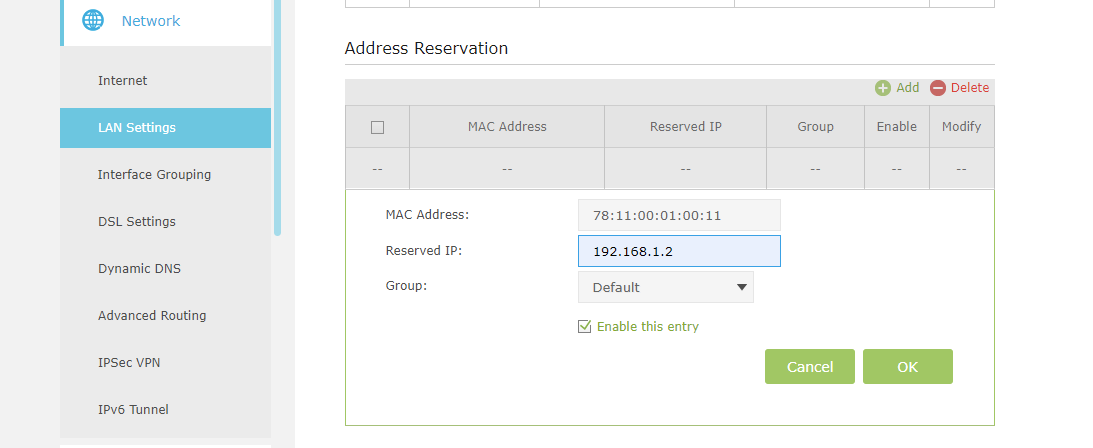Click the OK button
Screen dimensions: 1093x448
click(x=908, y=366)
